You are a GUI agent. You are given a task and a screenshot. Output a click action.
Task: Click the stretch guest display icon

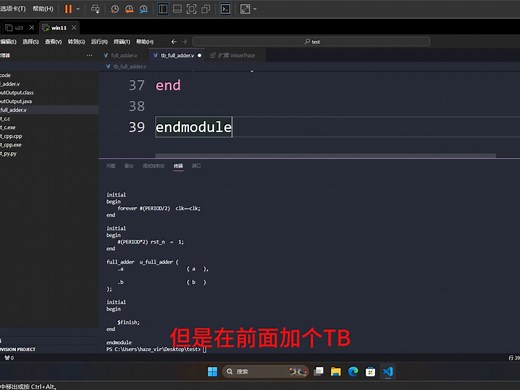tap(245, 9)
